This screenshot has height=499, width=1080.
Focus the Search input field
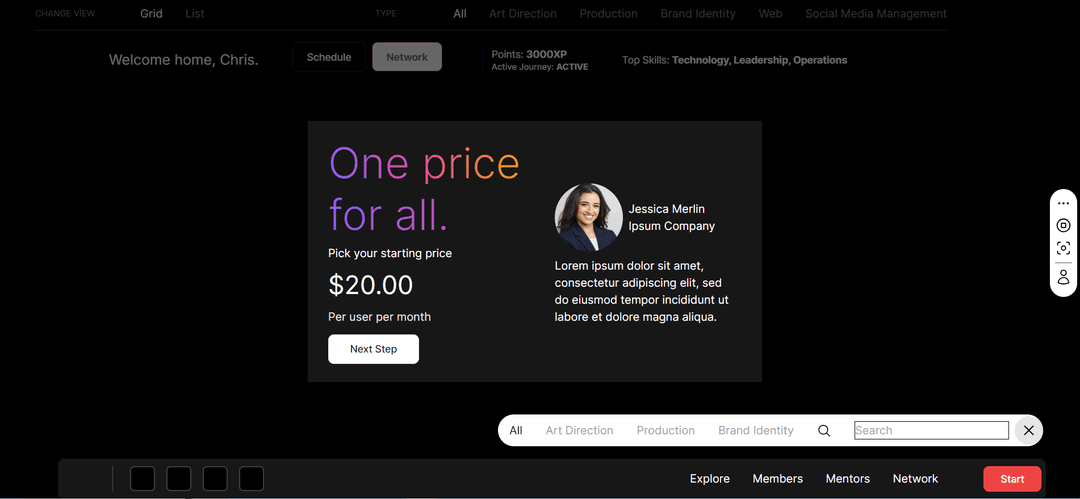point(931,431)
